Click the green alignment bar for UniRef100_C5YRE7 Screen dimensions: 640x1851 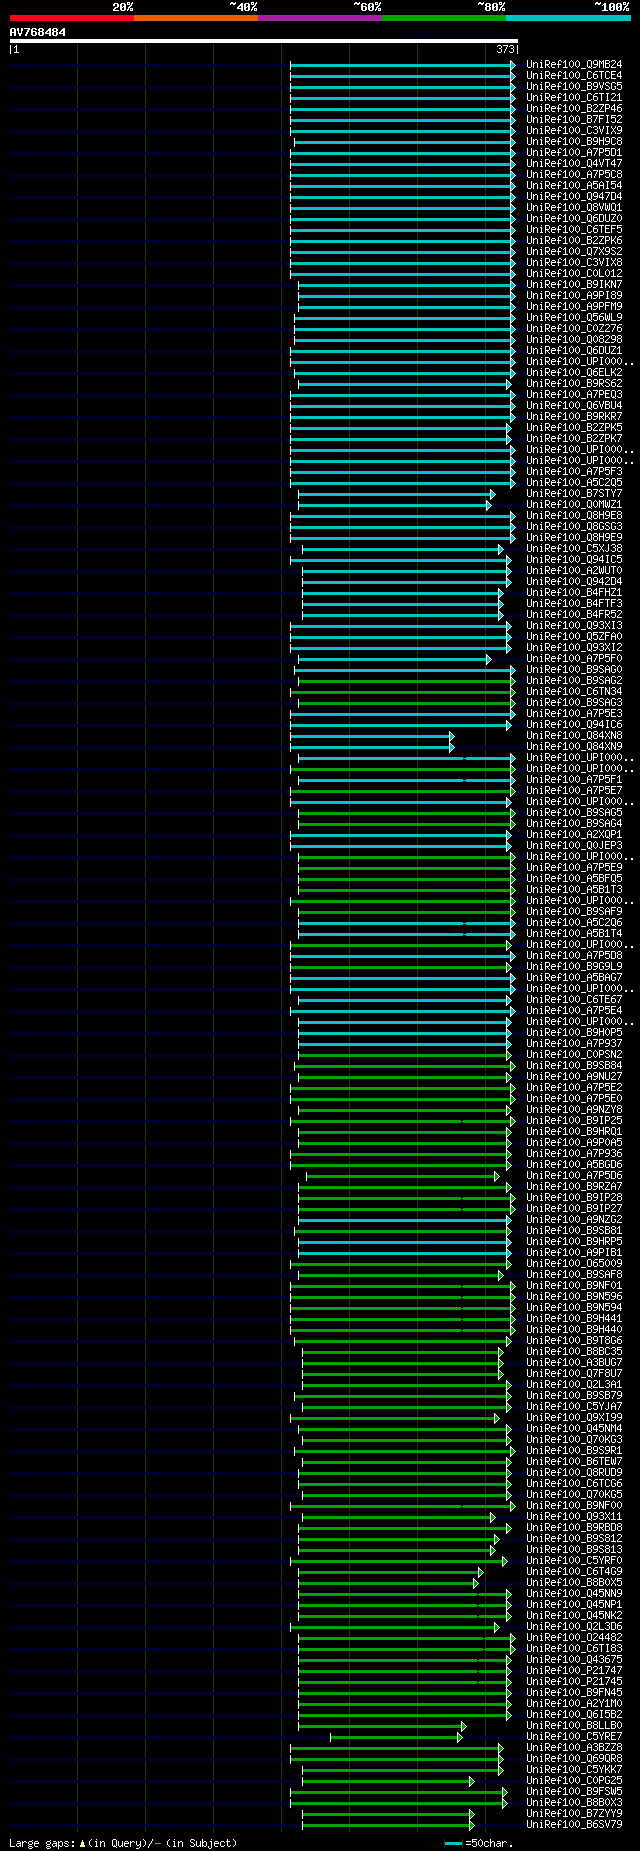(396, 1737)
